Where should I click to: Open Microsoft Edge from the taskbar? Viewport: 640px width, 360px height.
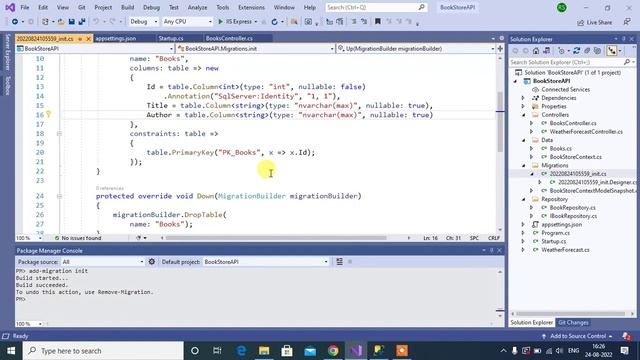tap(241, 351)
